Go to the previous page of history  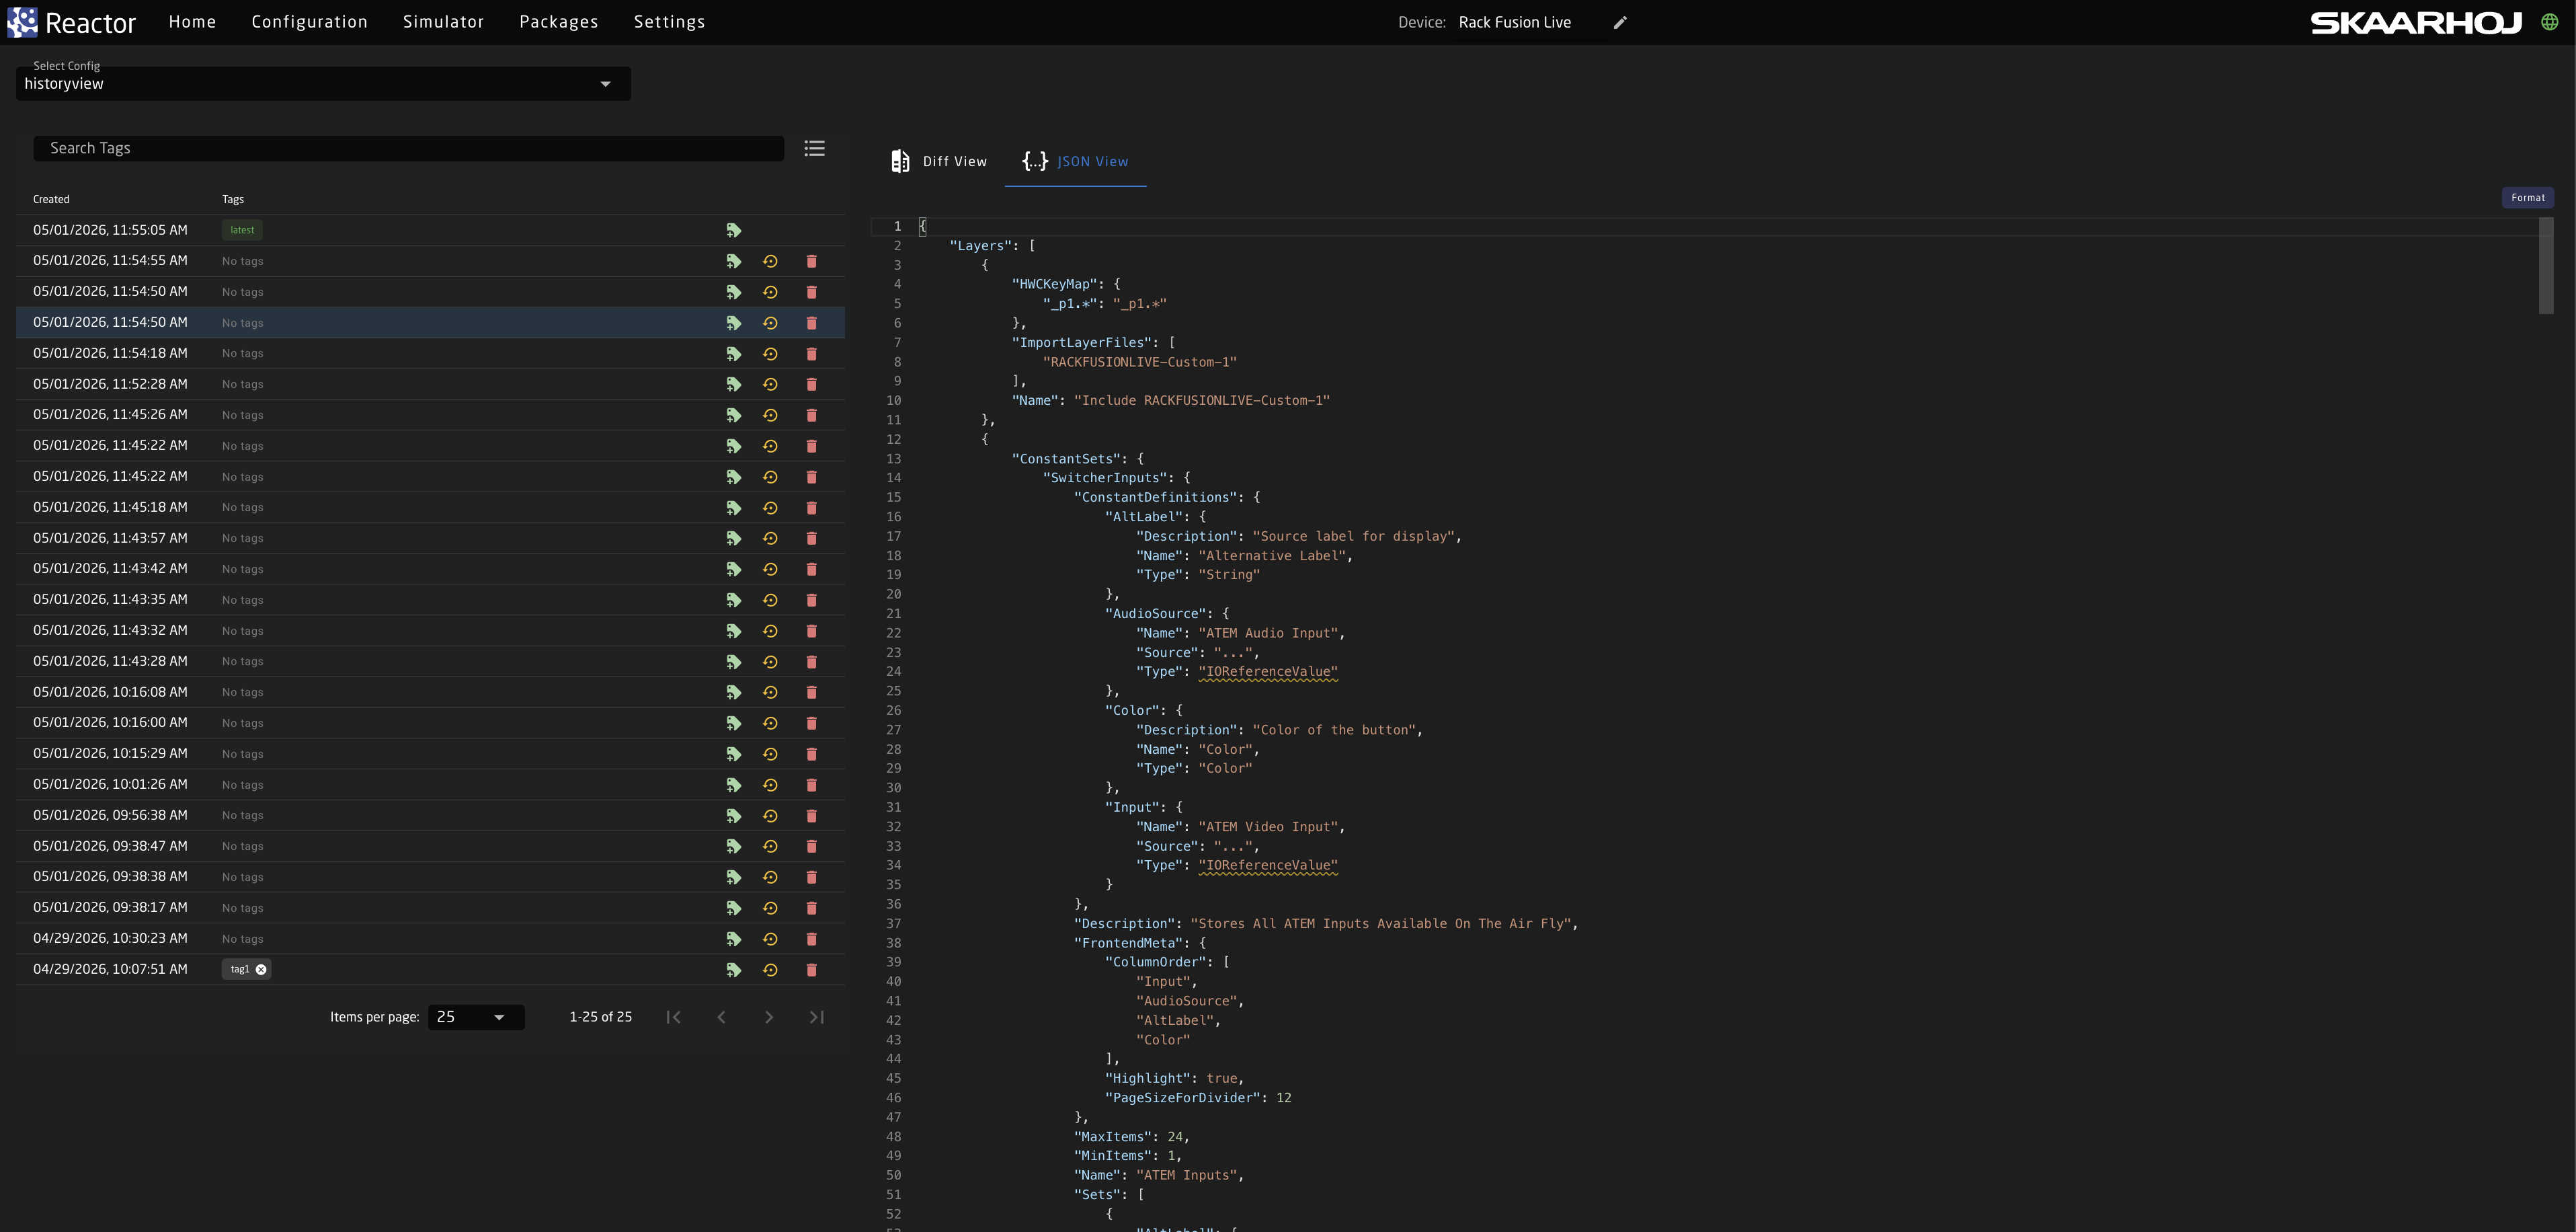click(x=721, y=1017)
